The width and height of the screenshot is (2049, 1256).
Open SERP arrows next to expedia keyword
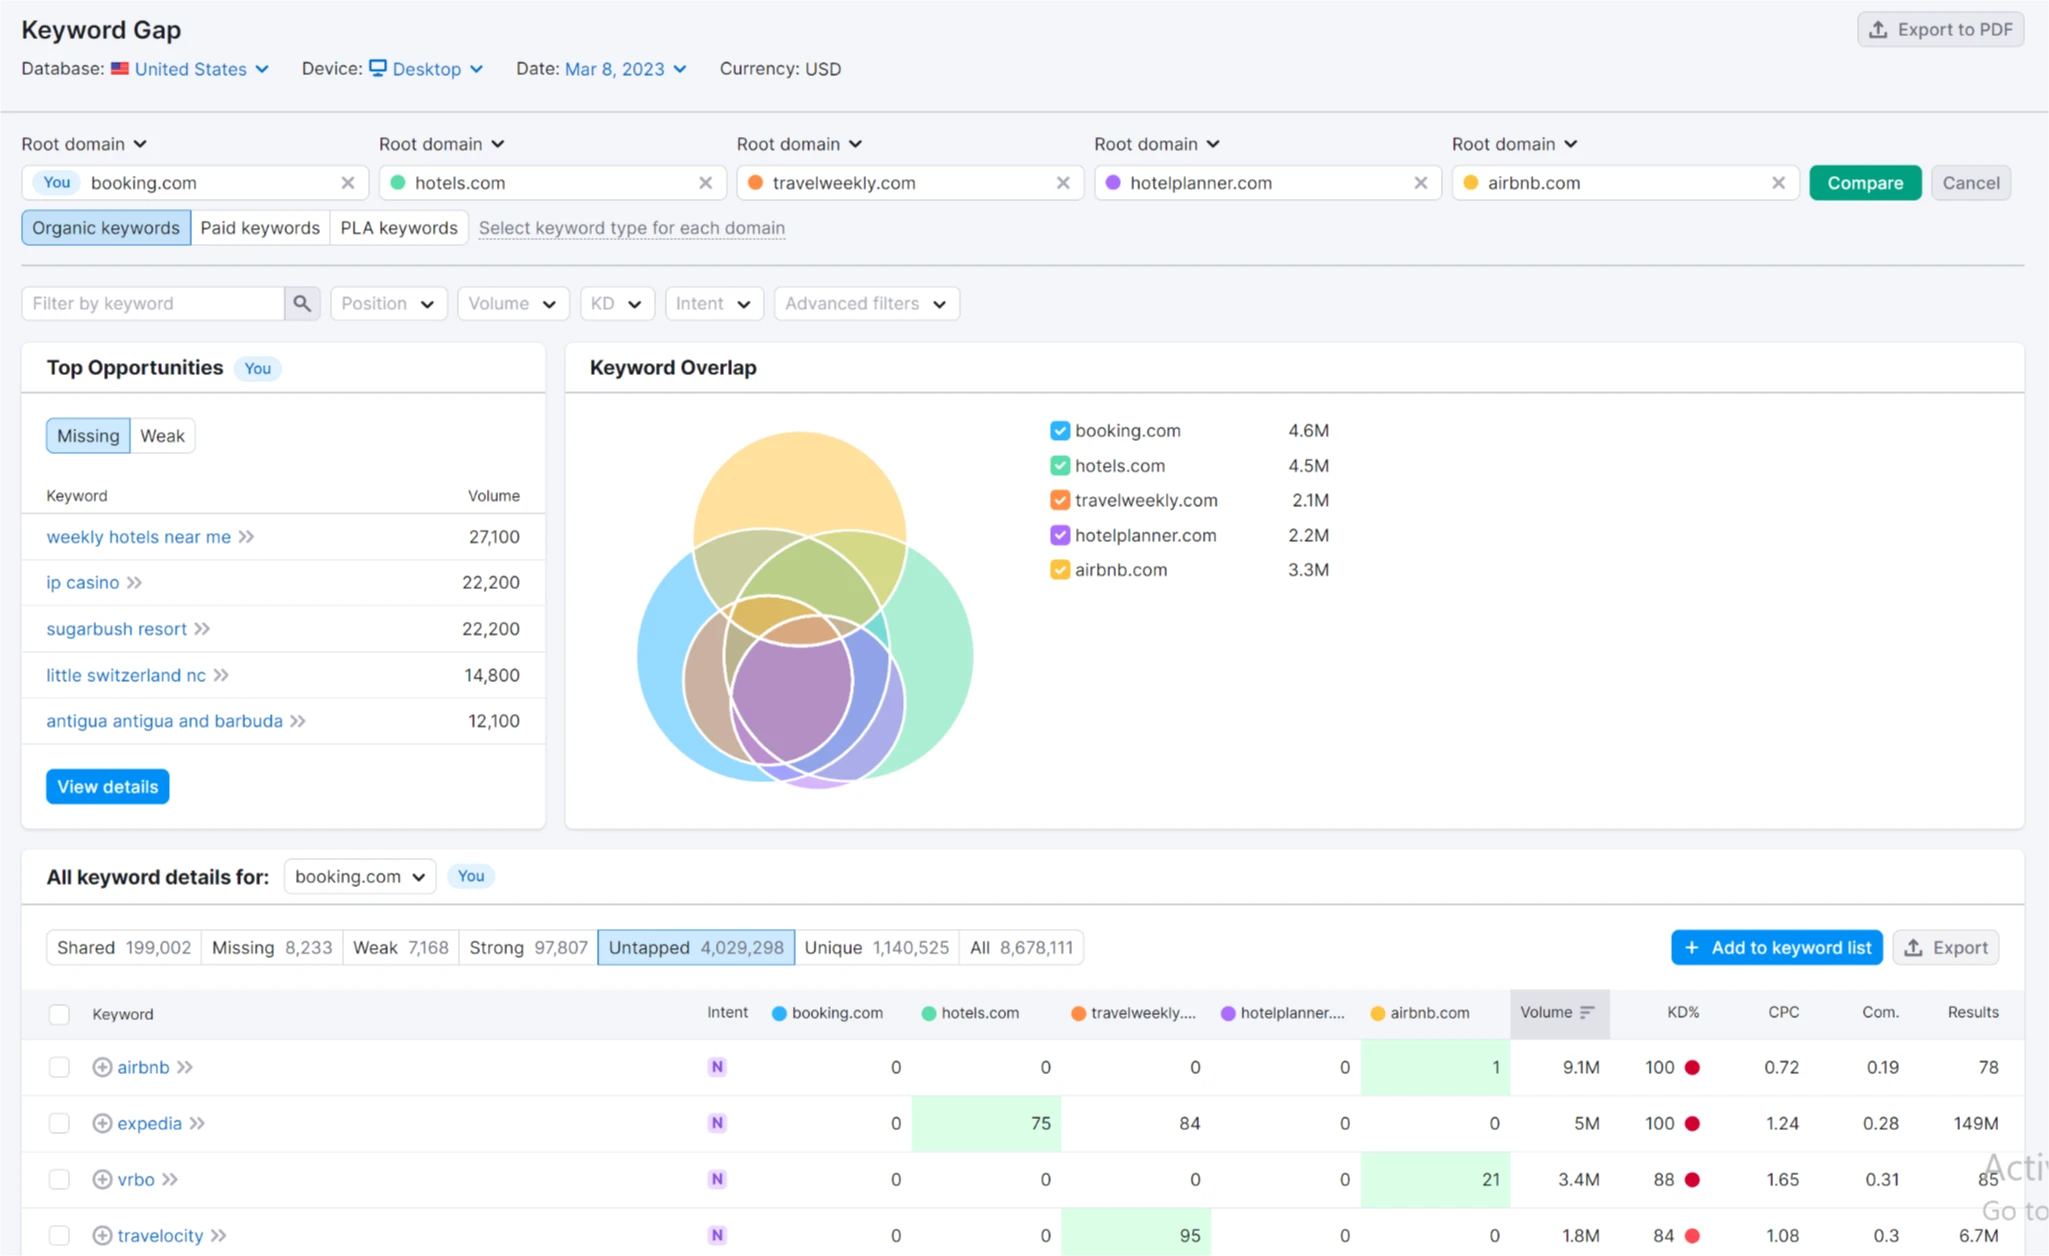(198, 1123)
